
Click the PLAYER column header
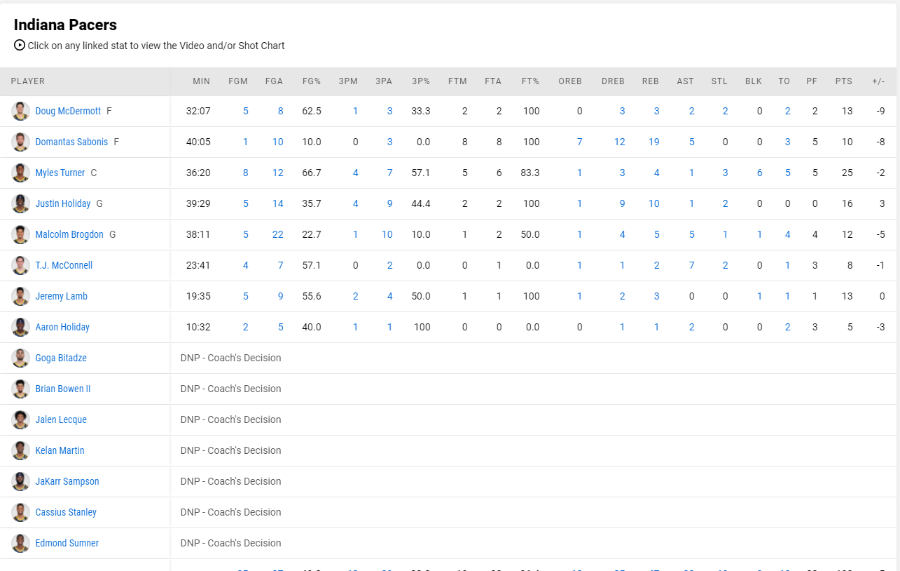click(28, 81)
